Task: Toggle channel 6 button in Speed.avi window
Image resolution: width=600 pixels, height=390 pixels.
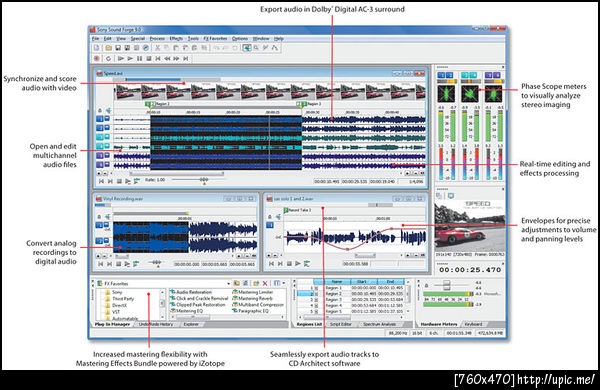Action: coord(99,165)
